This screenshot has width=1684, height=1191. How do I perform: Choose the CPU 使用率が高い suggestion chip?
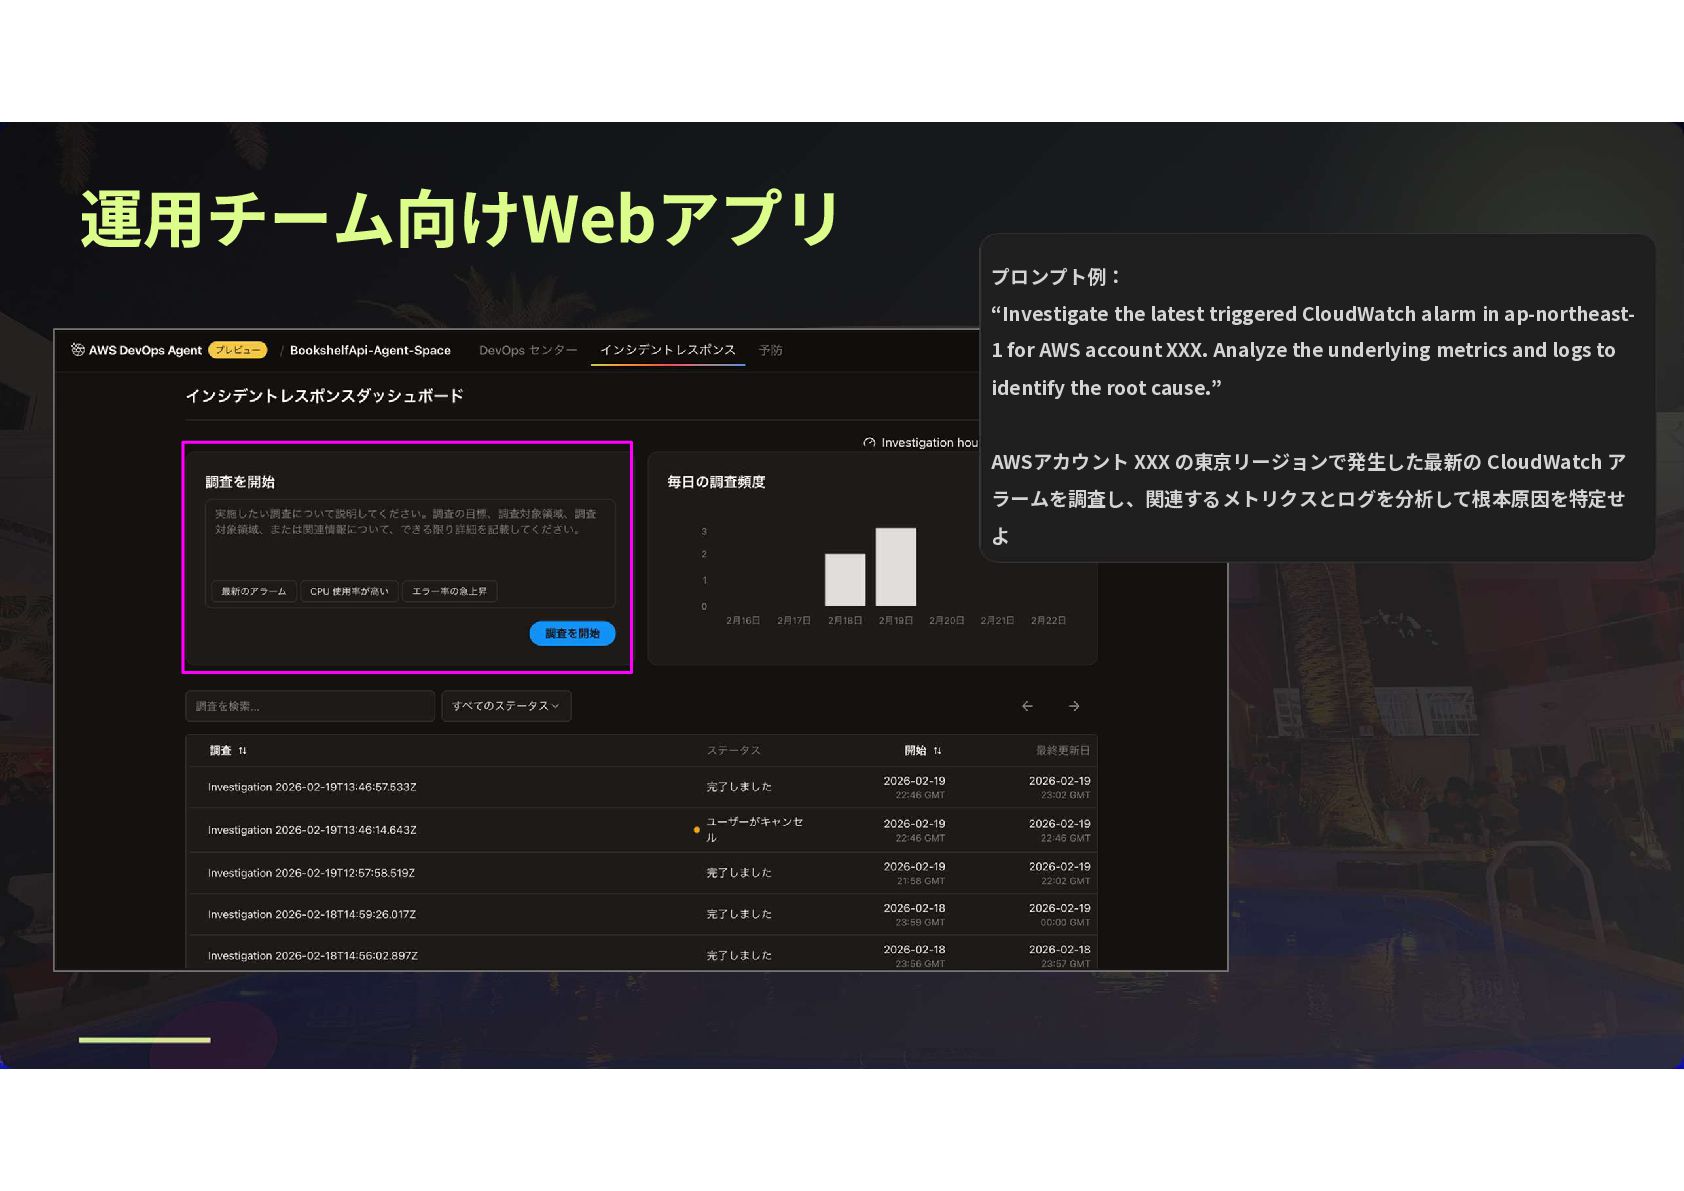click(349, 592)
